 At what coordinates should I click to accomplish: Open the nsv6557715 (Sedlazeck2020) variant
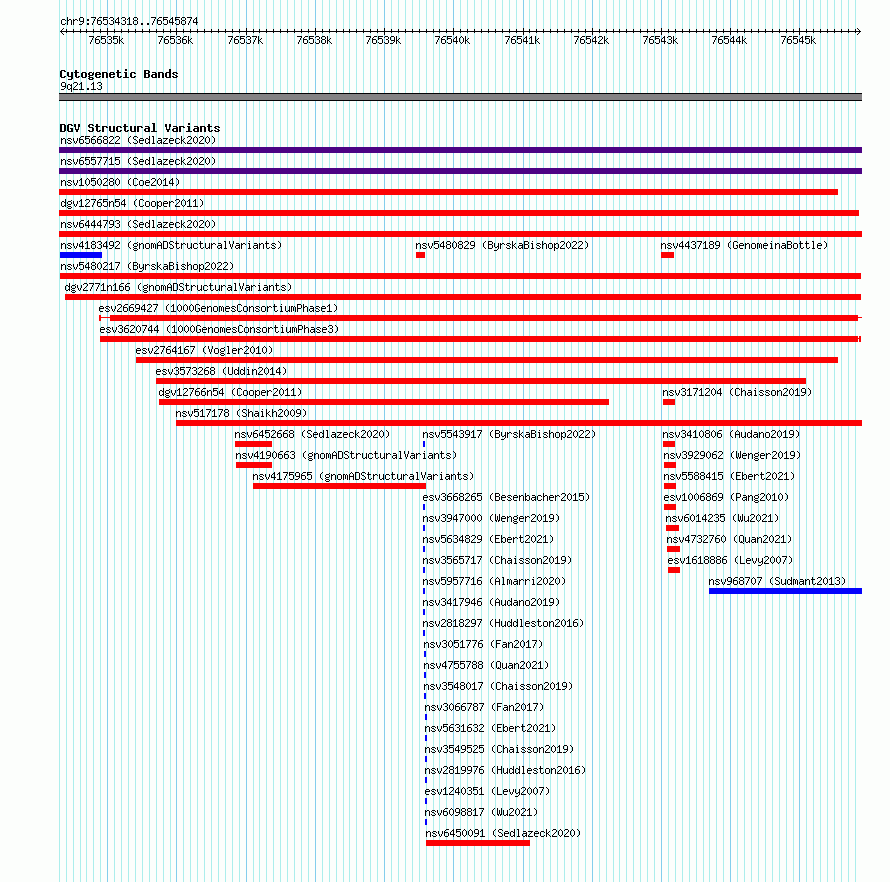138,161
